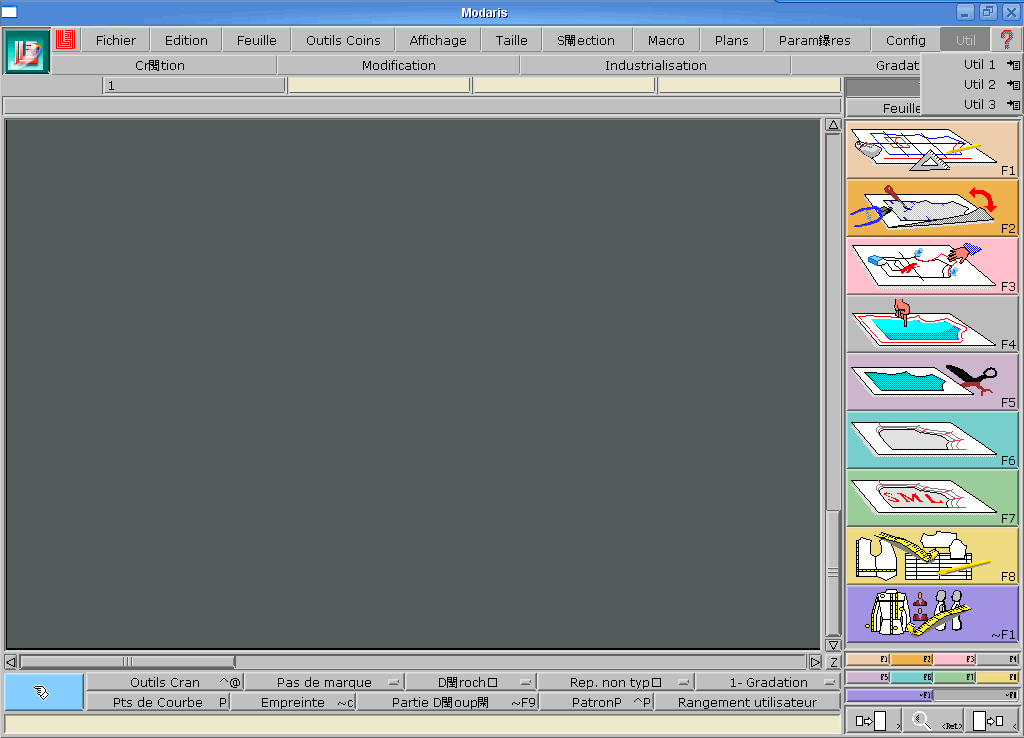
Task: Open the F7 SML size tools panel
Action: click(932, 498)
